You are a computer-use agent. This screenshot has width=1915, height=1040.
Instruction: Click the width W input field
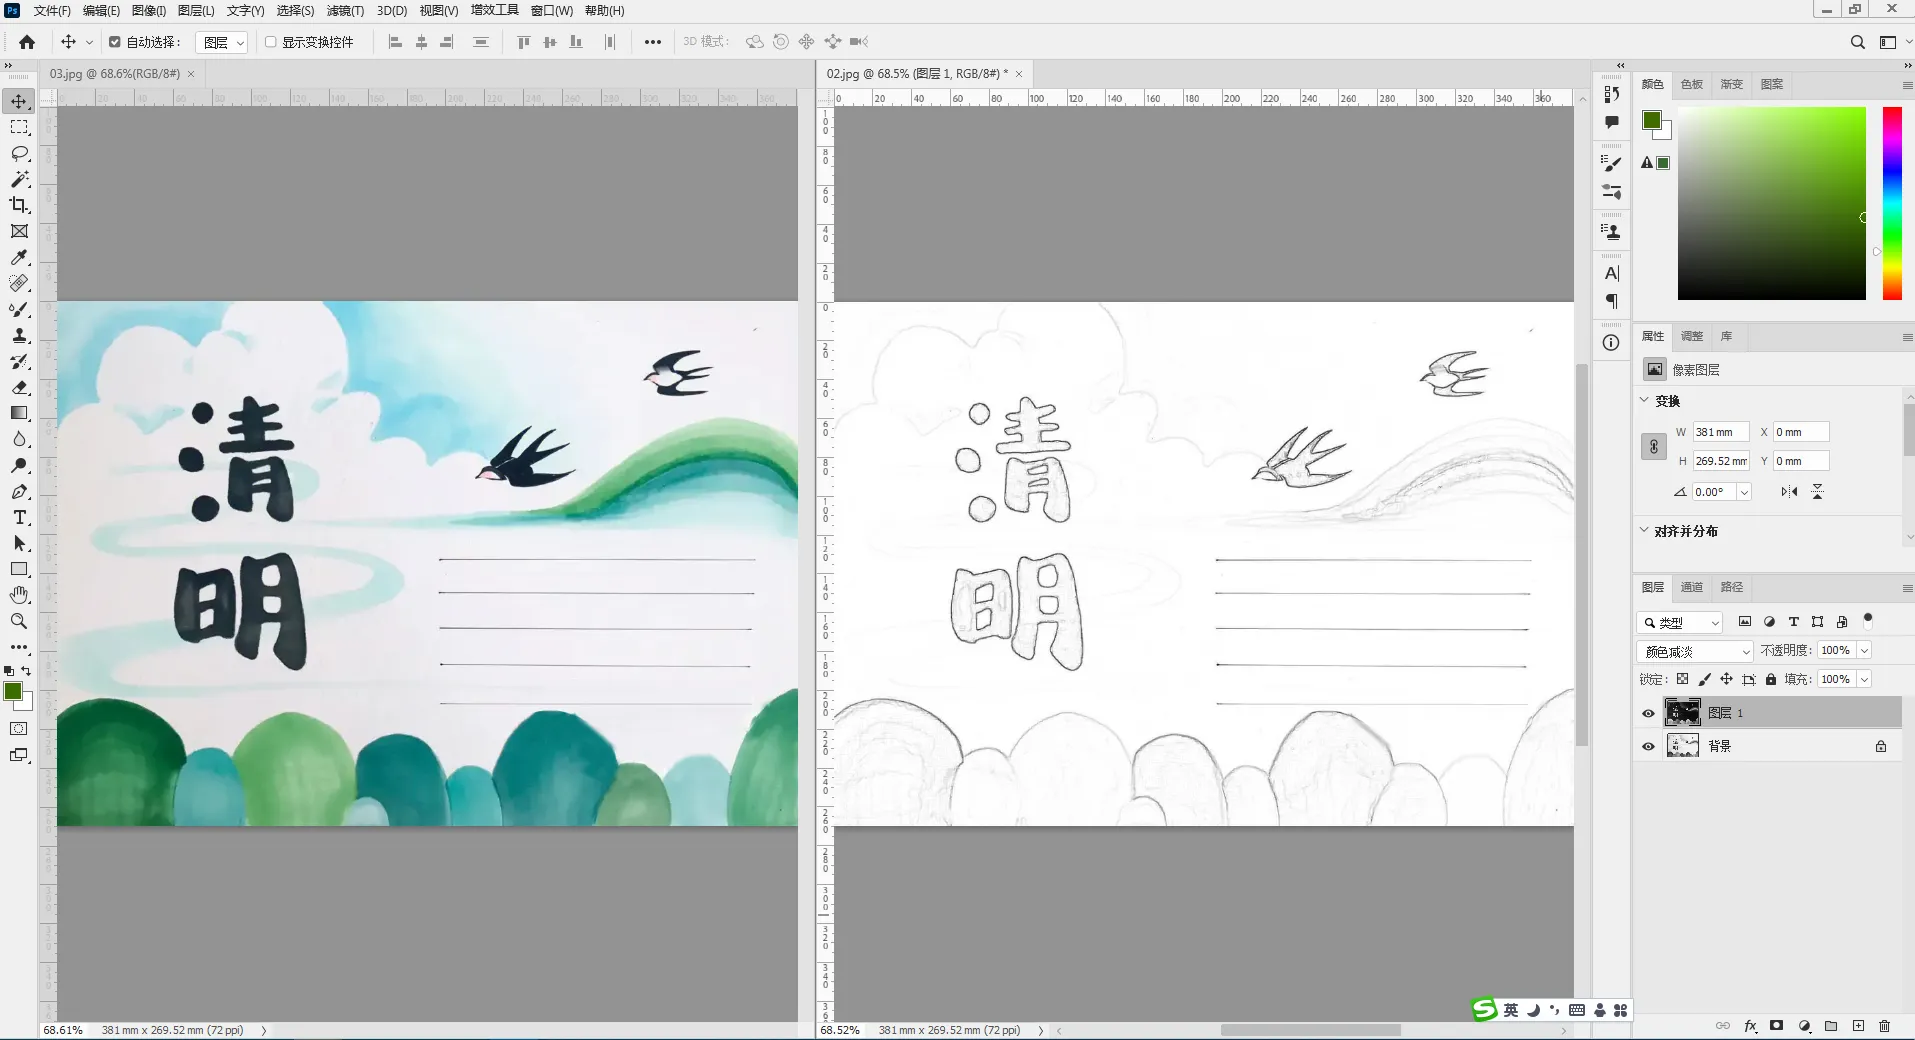[x=1719, y=432]
